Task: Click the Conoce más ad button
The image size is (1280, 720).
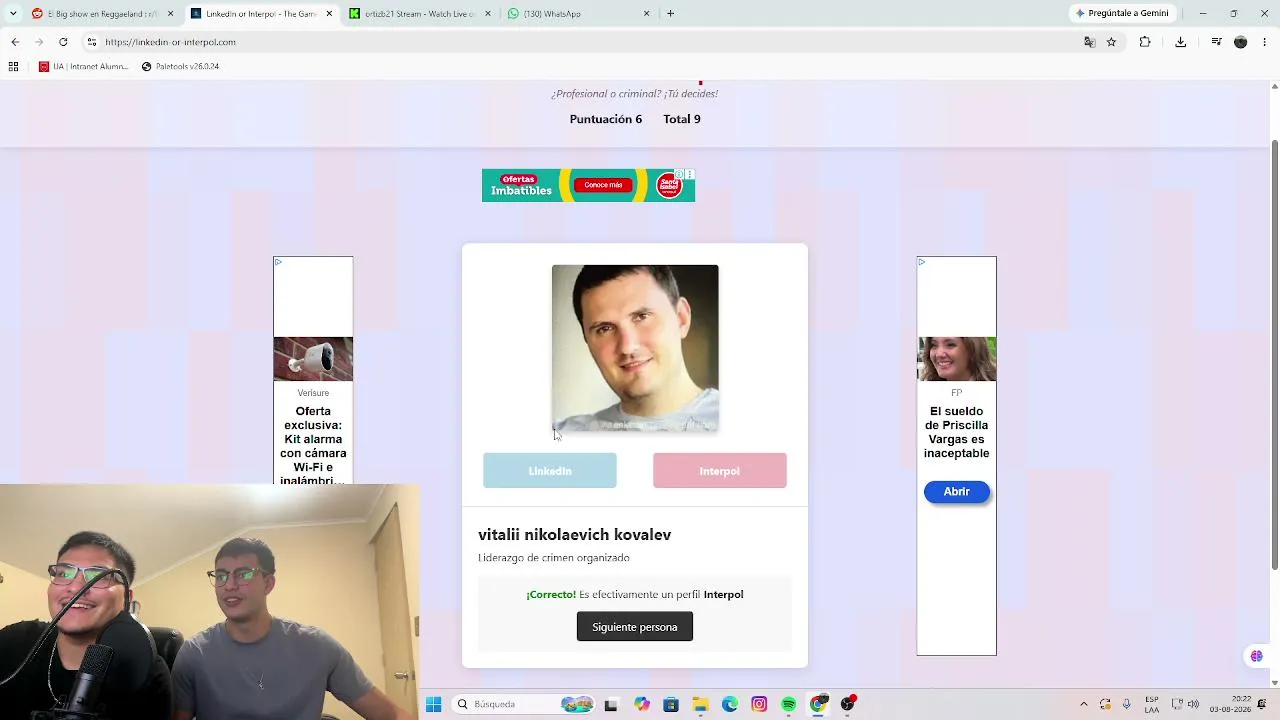Action: point(603,185)
